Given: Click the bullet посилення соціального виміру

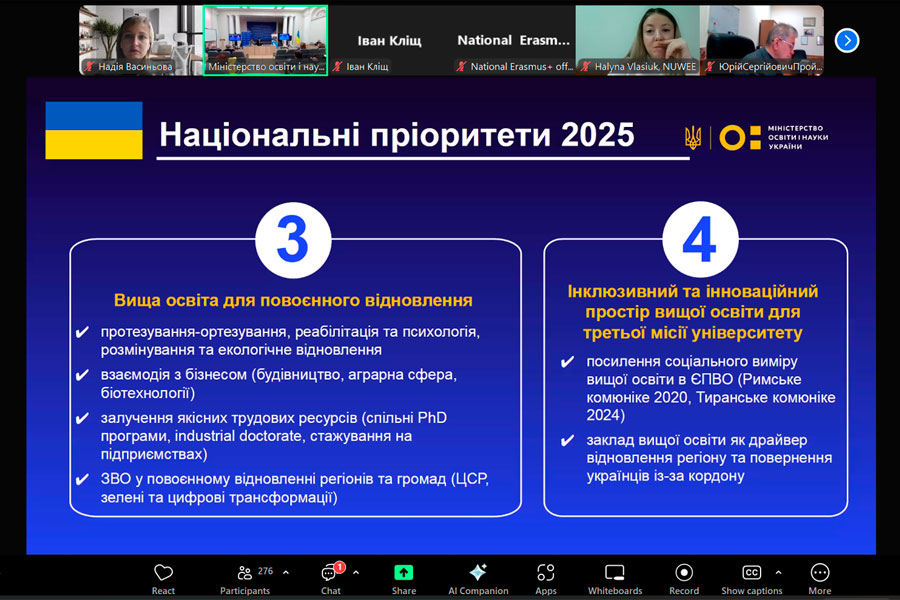Looking at the screenshot, I should tap(711, 388).
